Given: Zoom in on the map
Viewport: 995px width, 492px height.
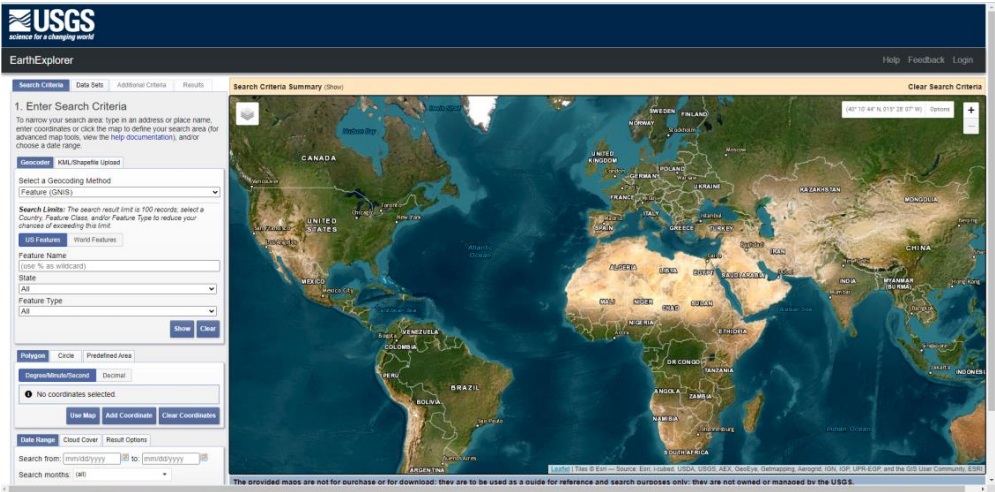Looking at the screenshot, I should click(x=971, y=110).
